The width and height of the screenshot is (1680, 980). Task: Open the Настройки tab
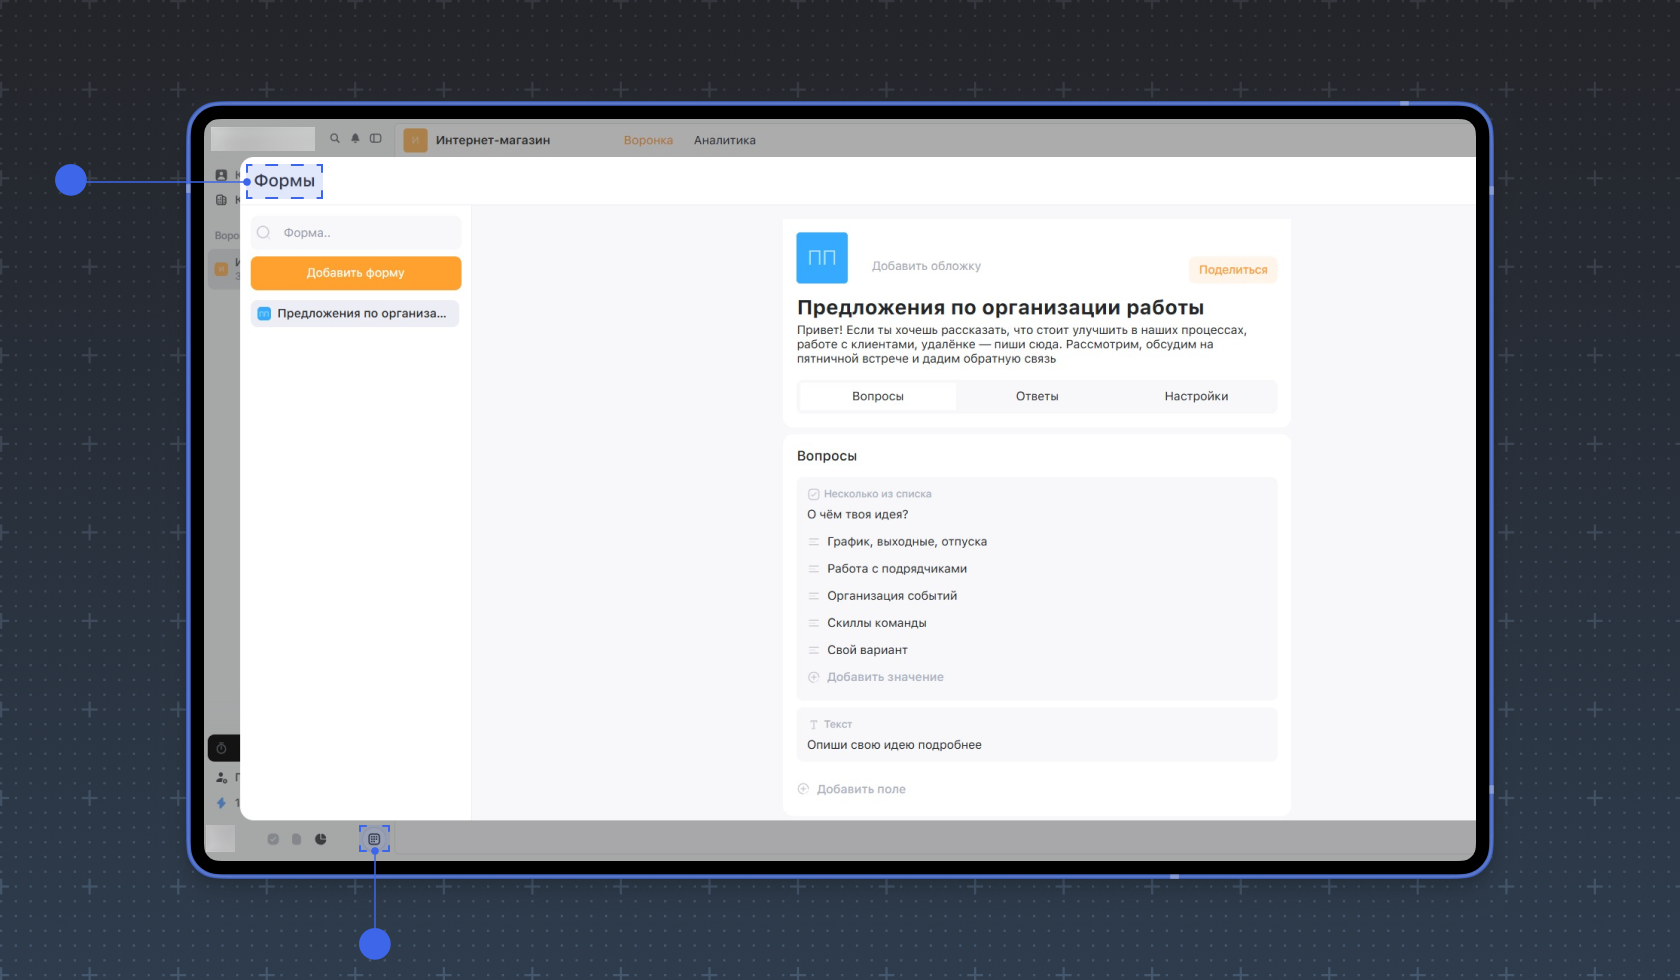(1196, 397)
